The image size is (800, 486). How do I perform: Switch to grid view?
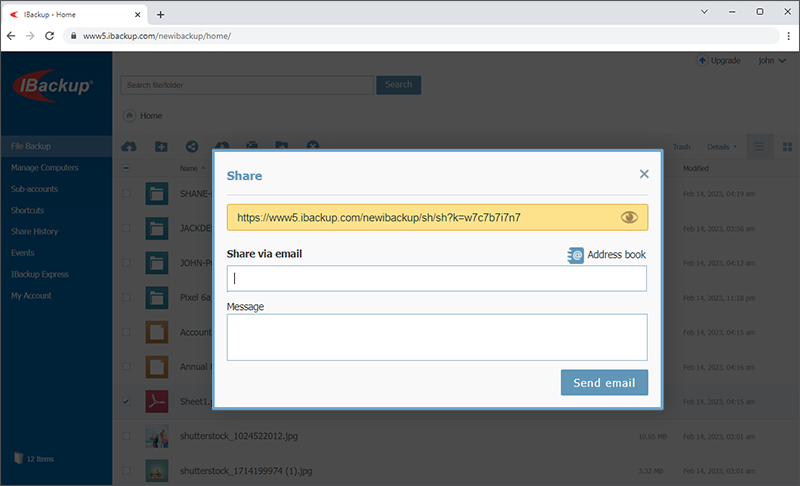787,147
